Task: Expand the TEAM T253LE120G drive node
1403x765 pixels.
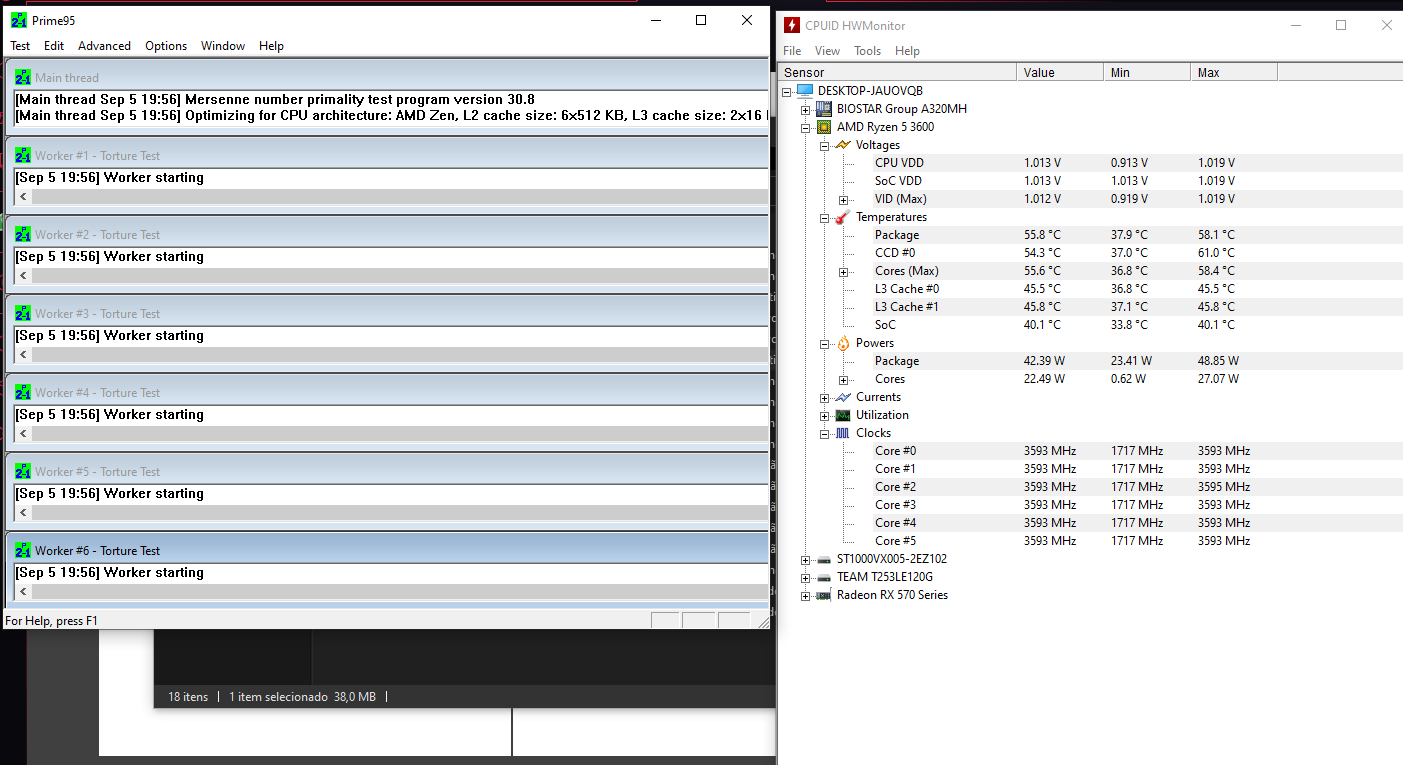Action: click(806, 577)
